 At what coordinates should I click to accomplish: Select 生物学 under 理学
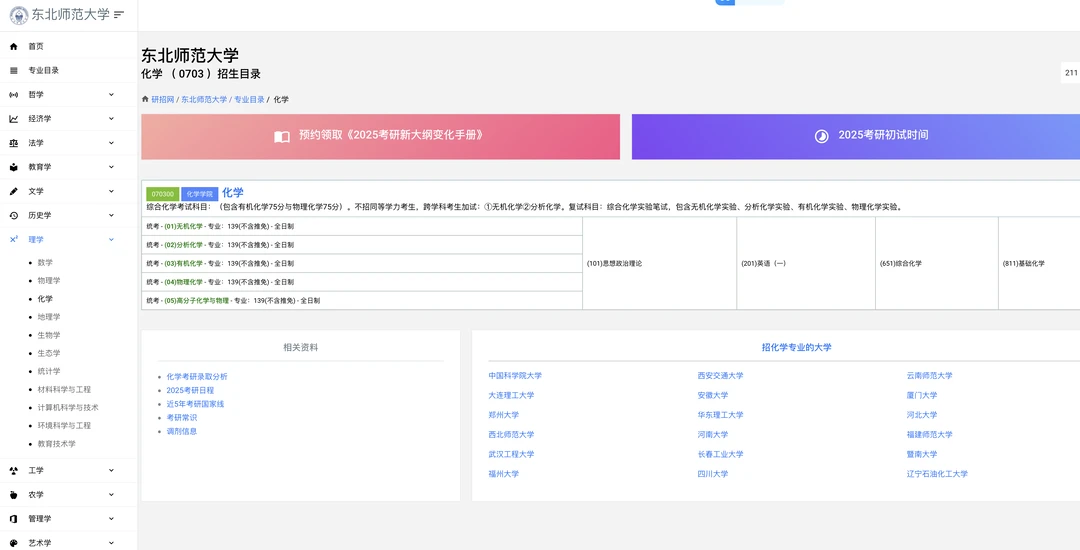point(49,335)
